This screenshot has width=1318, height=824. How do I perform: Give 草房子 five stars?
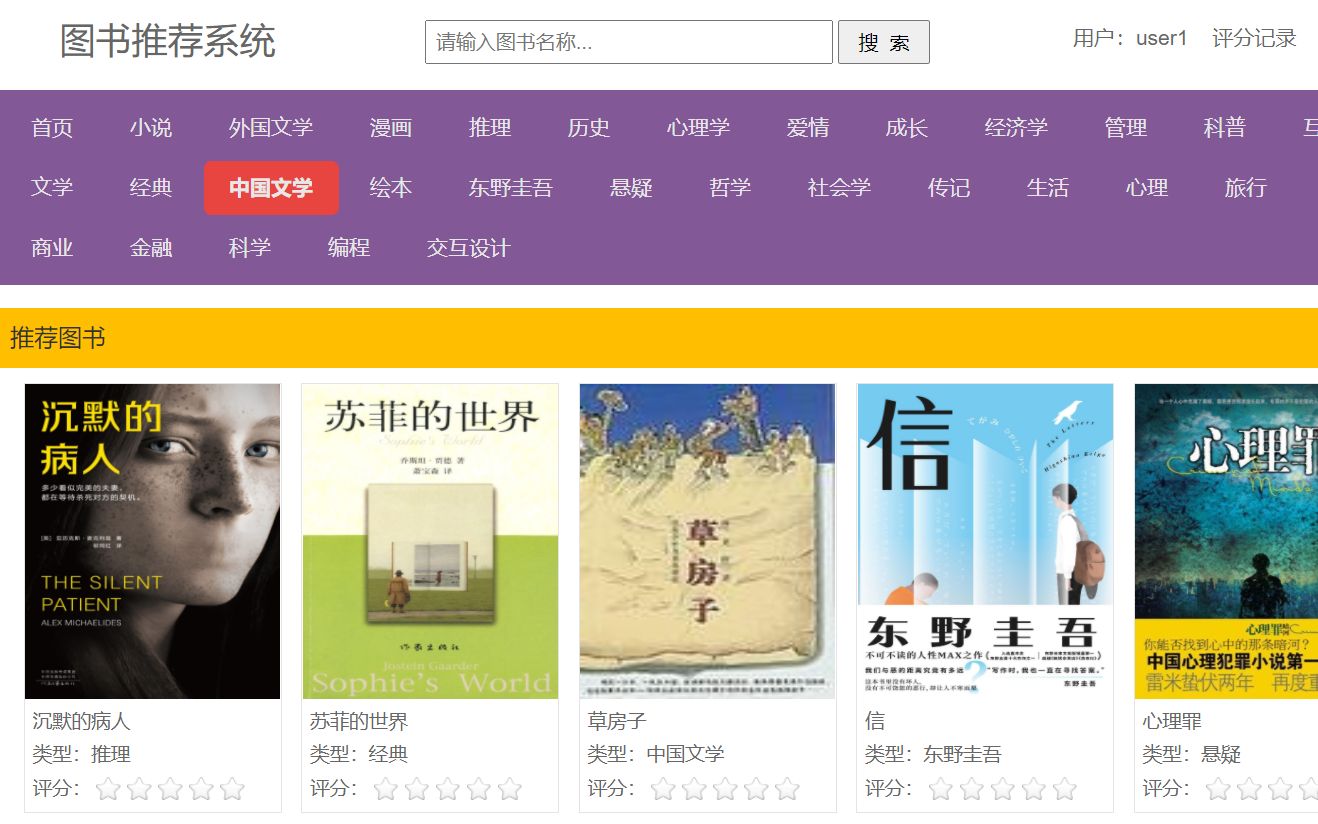point(787,789)
